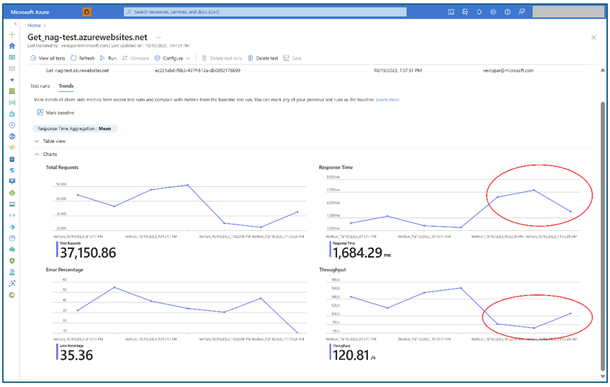610x387 pixels.
Task: Open the Learn more link
Action: [387, 100]
